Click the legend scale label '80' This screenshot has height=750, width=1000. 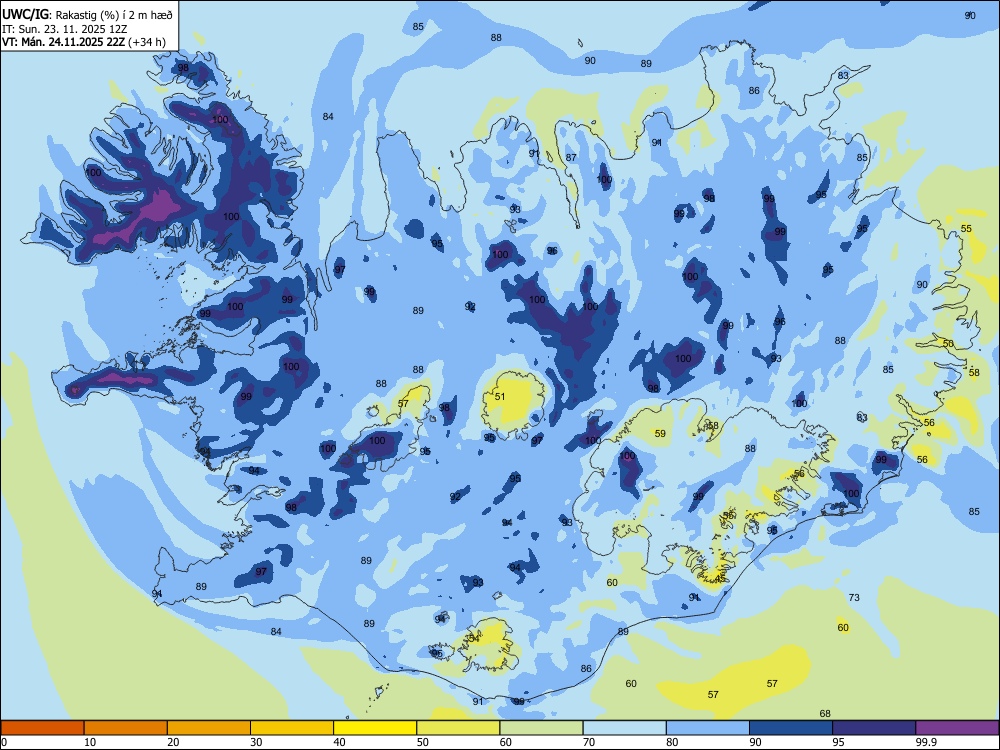pos(672,742)
